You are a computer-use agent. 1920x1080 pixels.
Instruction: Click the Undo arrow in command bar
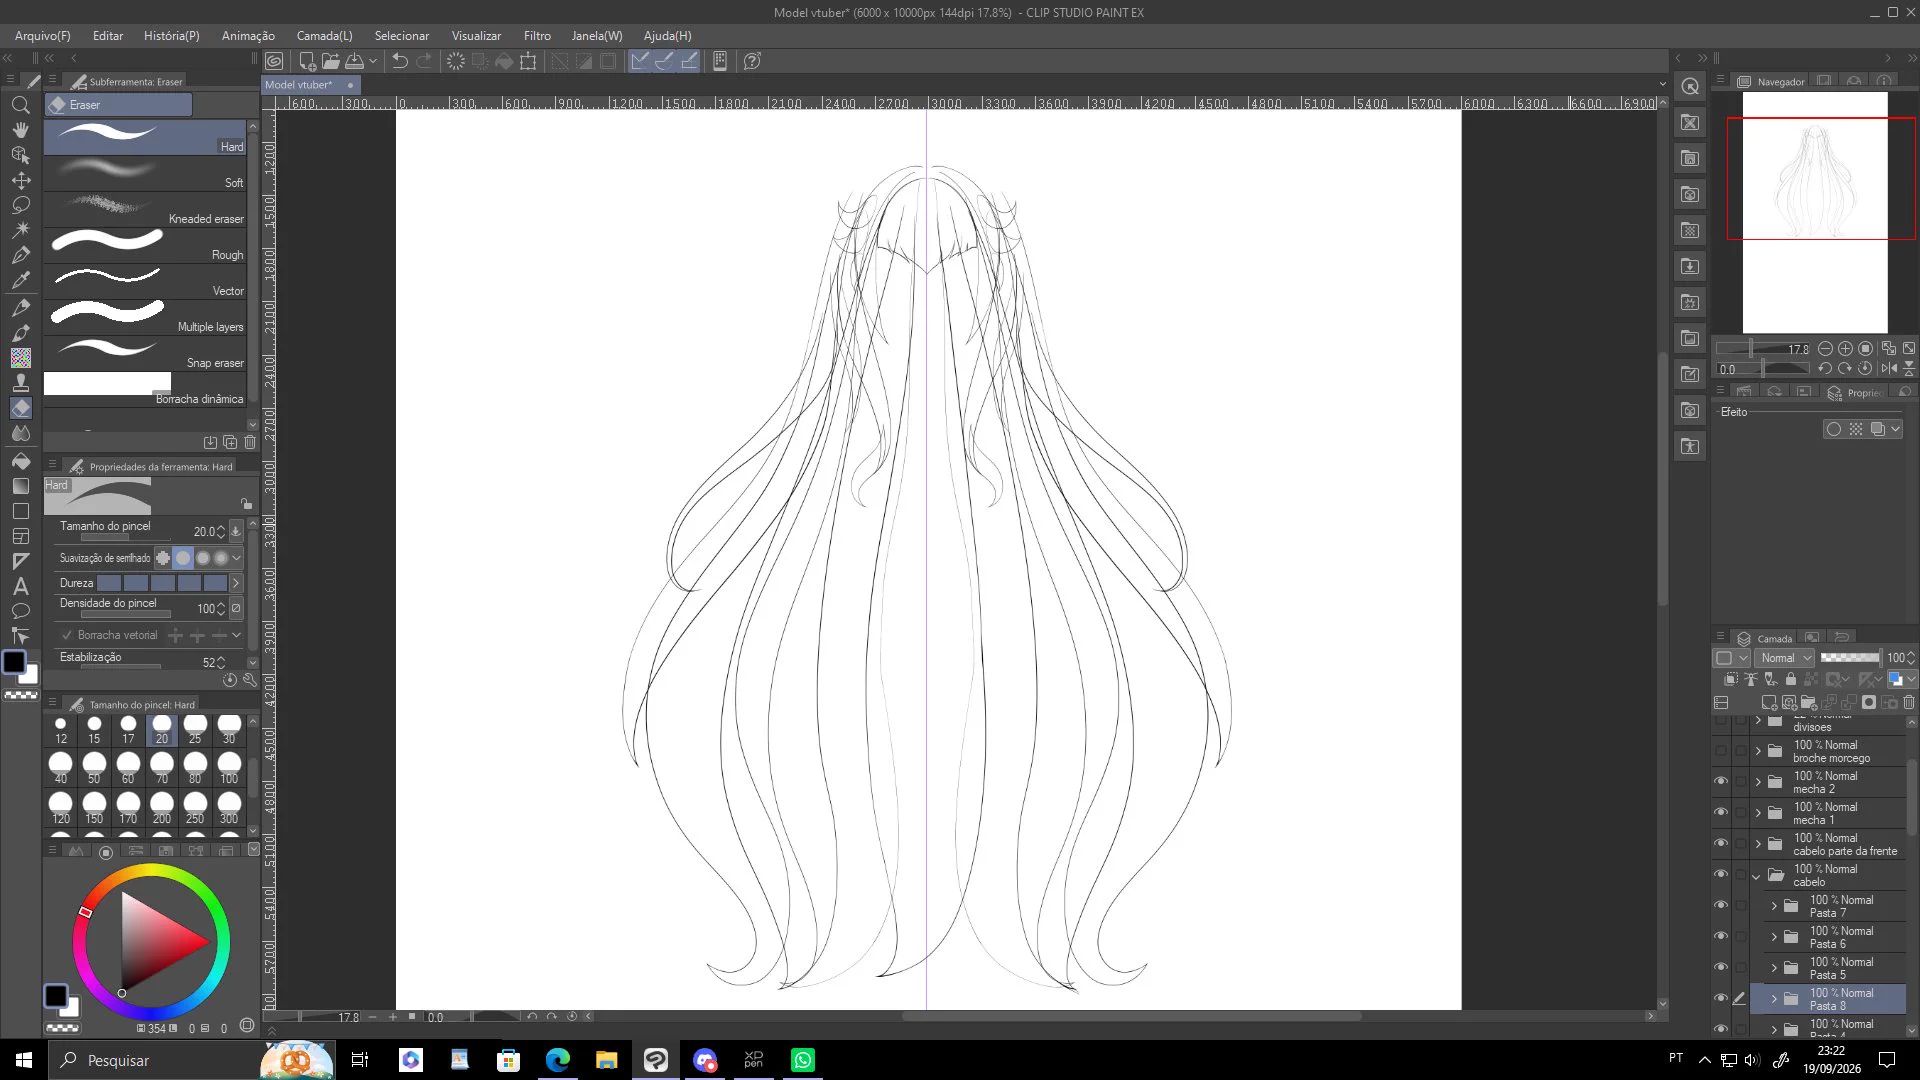(x=400, y=61)
